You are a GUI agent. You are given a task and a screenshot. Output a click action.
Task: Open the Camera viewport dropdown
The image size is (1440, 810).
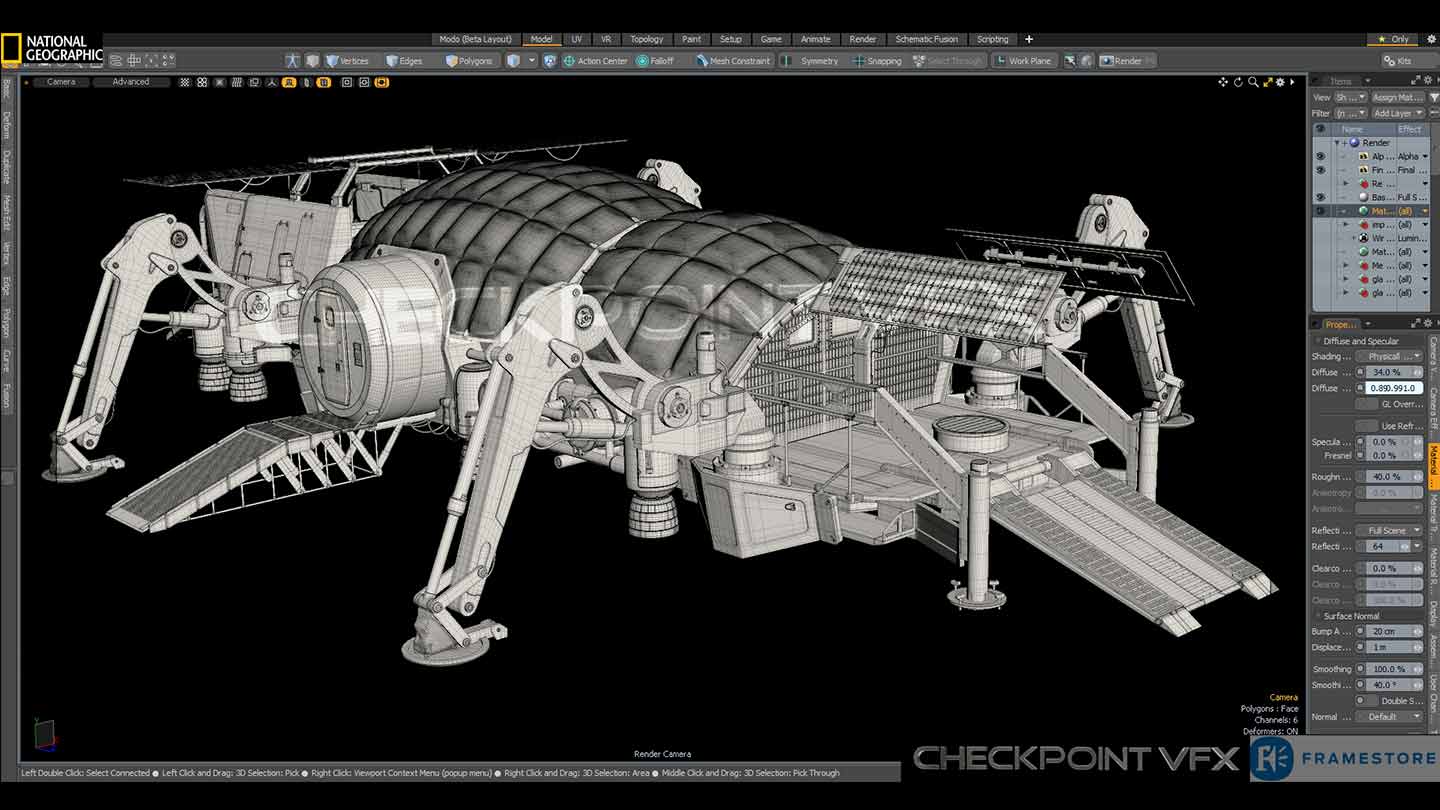coord(61,82)
